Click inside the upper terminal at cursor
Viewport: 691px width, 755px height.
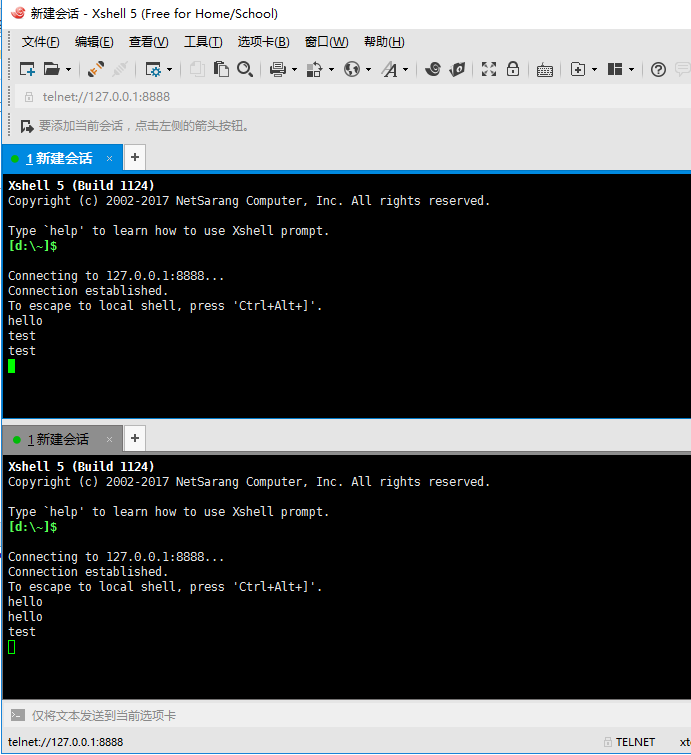click(12, 366)
